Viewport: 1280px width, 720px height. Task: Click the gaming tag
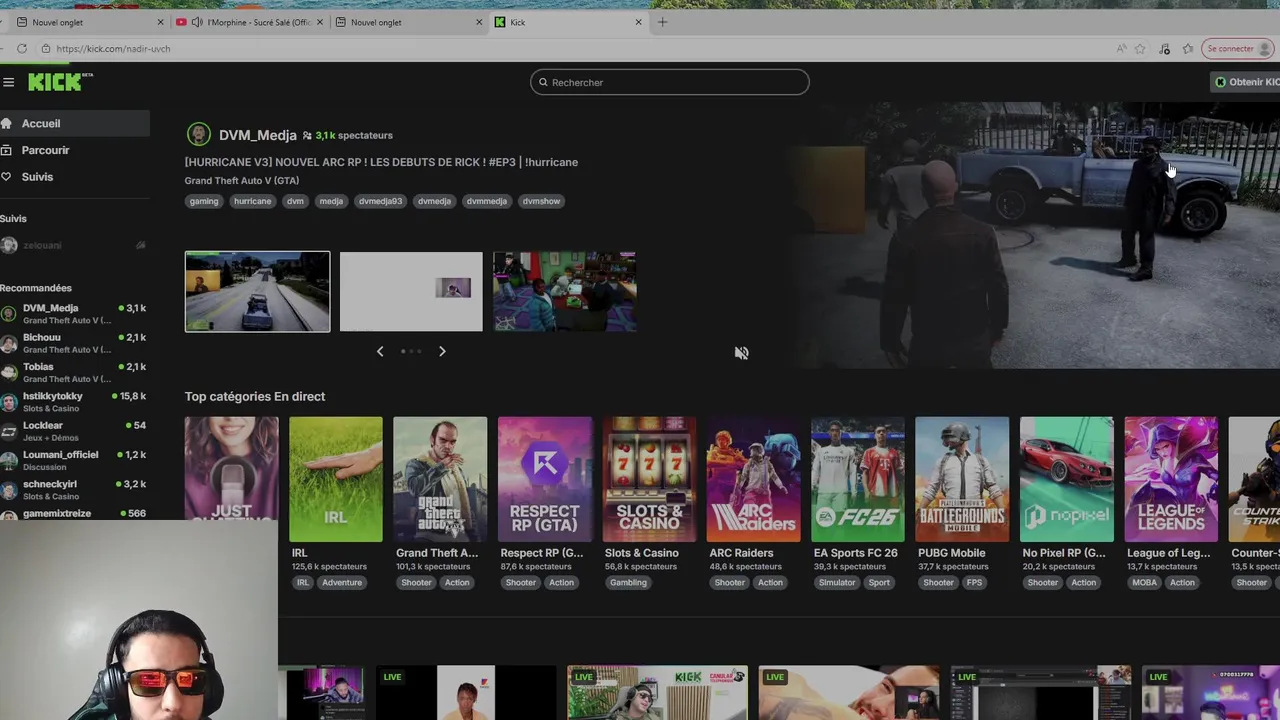coord(204,201)
